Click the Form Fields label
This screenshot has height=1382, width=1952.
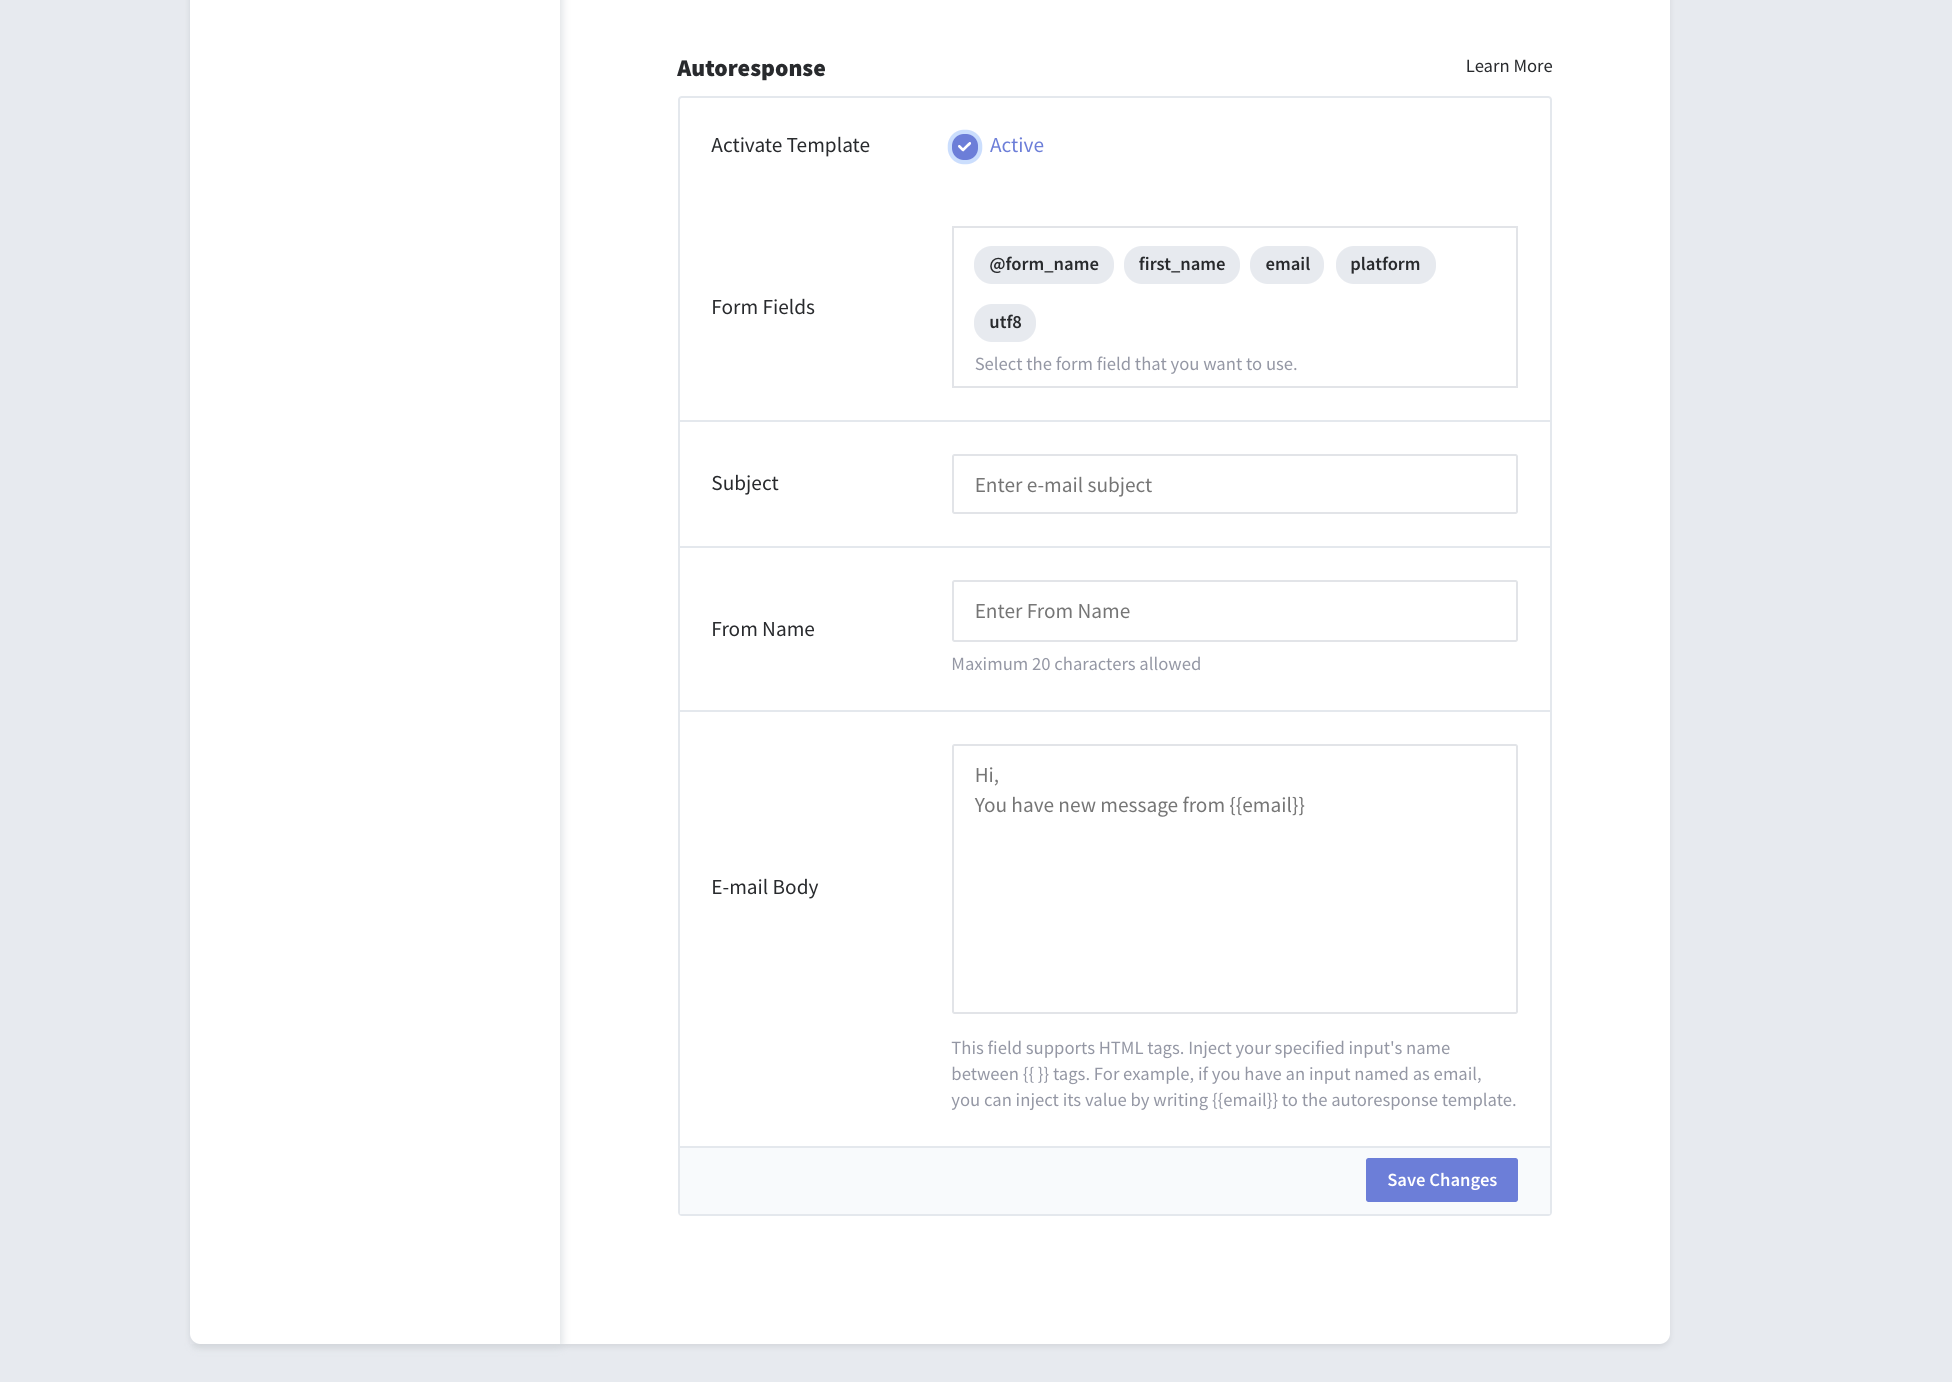(763, 307)
